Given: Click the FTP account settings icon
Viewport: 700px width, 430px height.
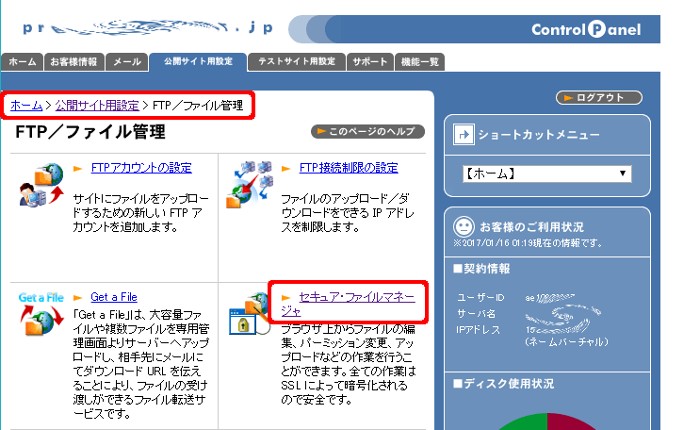Looking at the screenshot, I should (42, 185).
